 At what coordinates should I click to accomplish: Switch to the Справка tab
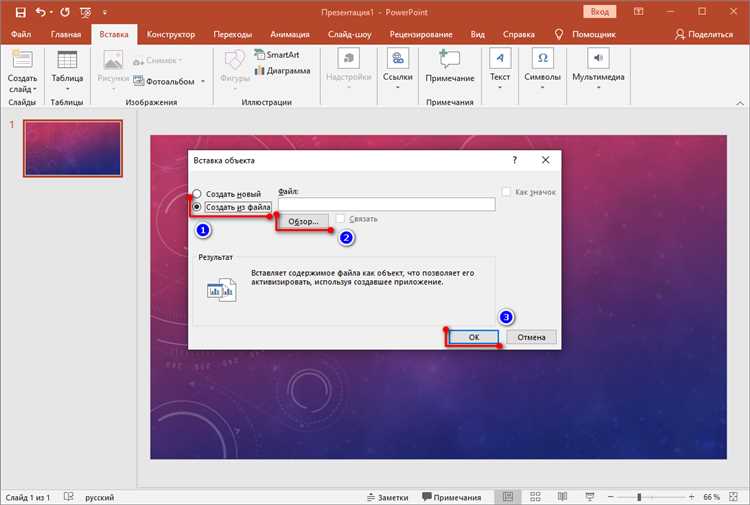519,34
